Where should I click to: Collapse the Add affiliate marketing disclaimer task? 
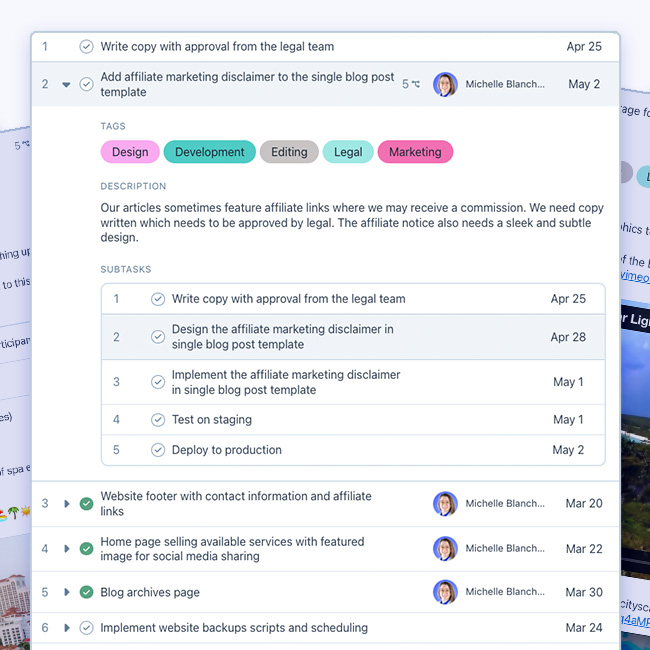click(66, 85)
